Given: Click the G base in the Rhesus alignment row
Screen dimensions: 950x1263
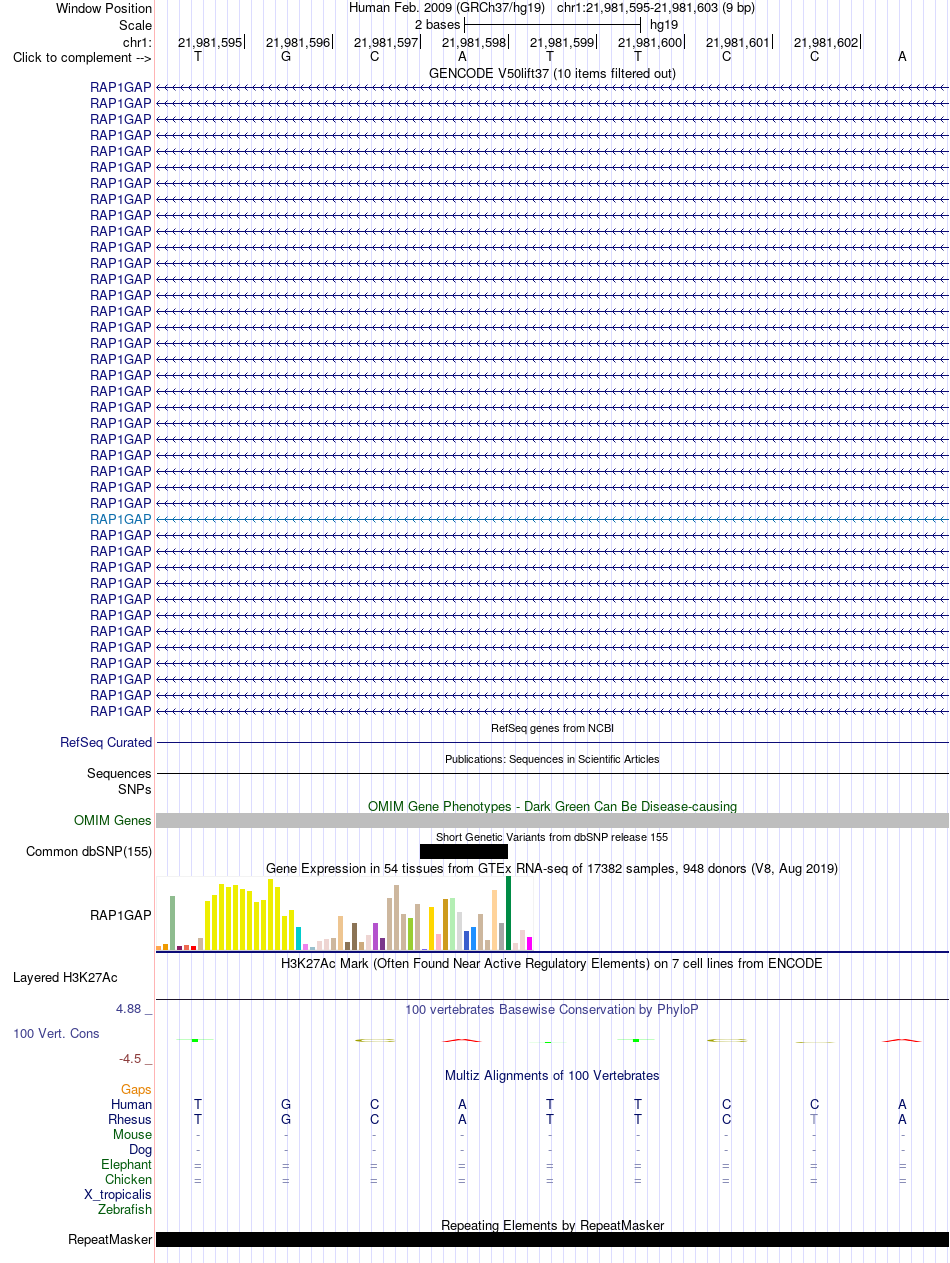Looking at the screenshot, I should tap(286, 1119).
